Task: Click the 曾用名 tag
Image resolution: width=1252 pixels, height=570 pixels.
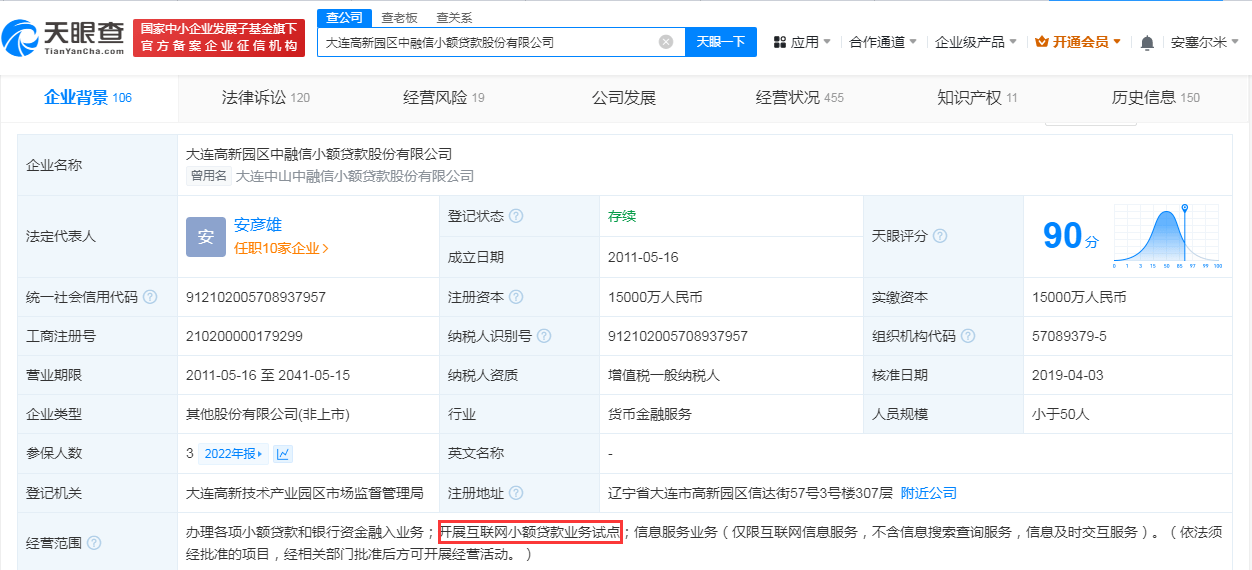Action: click(x=210, y=176)
